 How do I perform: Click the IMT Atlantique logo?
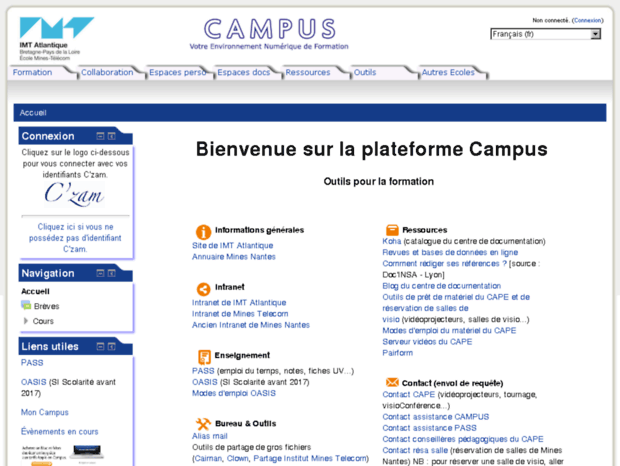click(57, 39)
